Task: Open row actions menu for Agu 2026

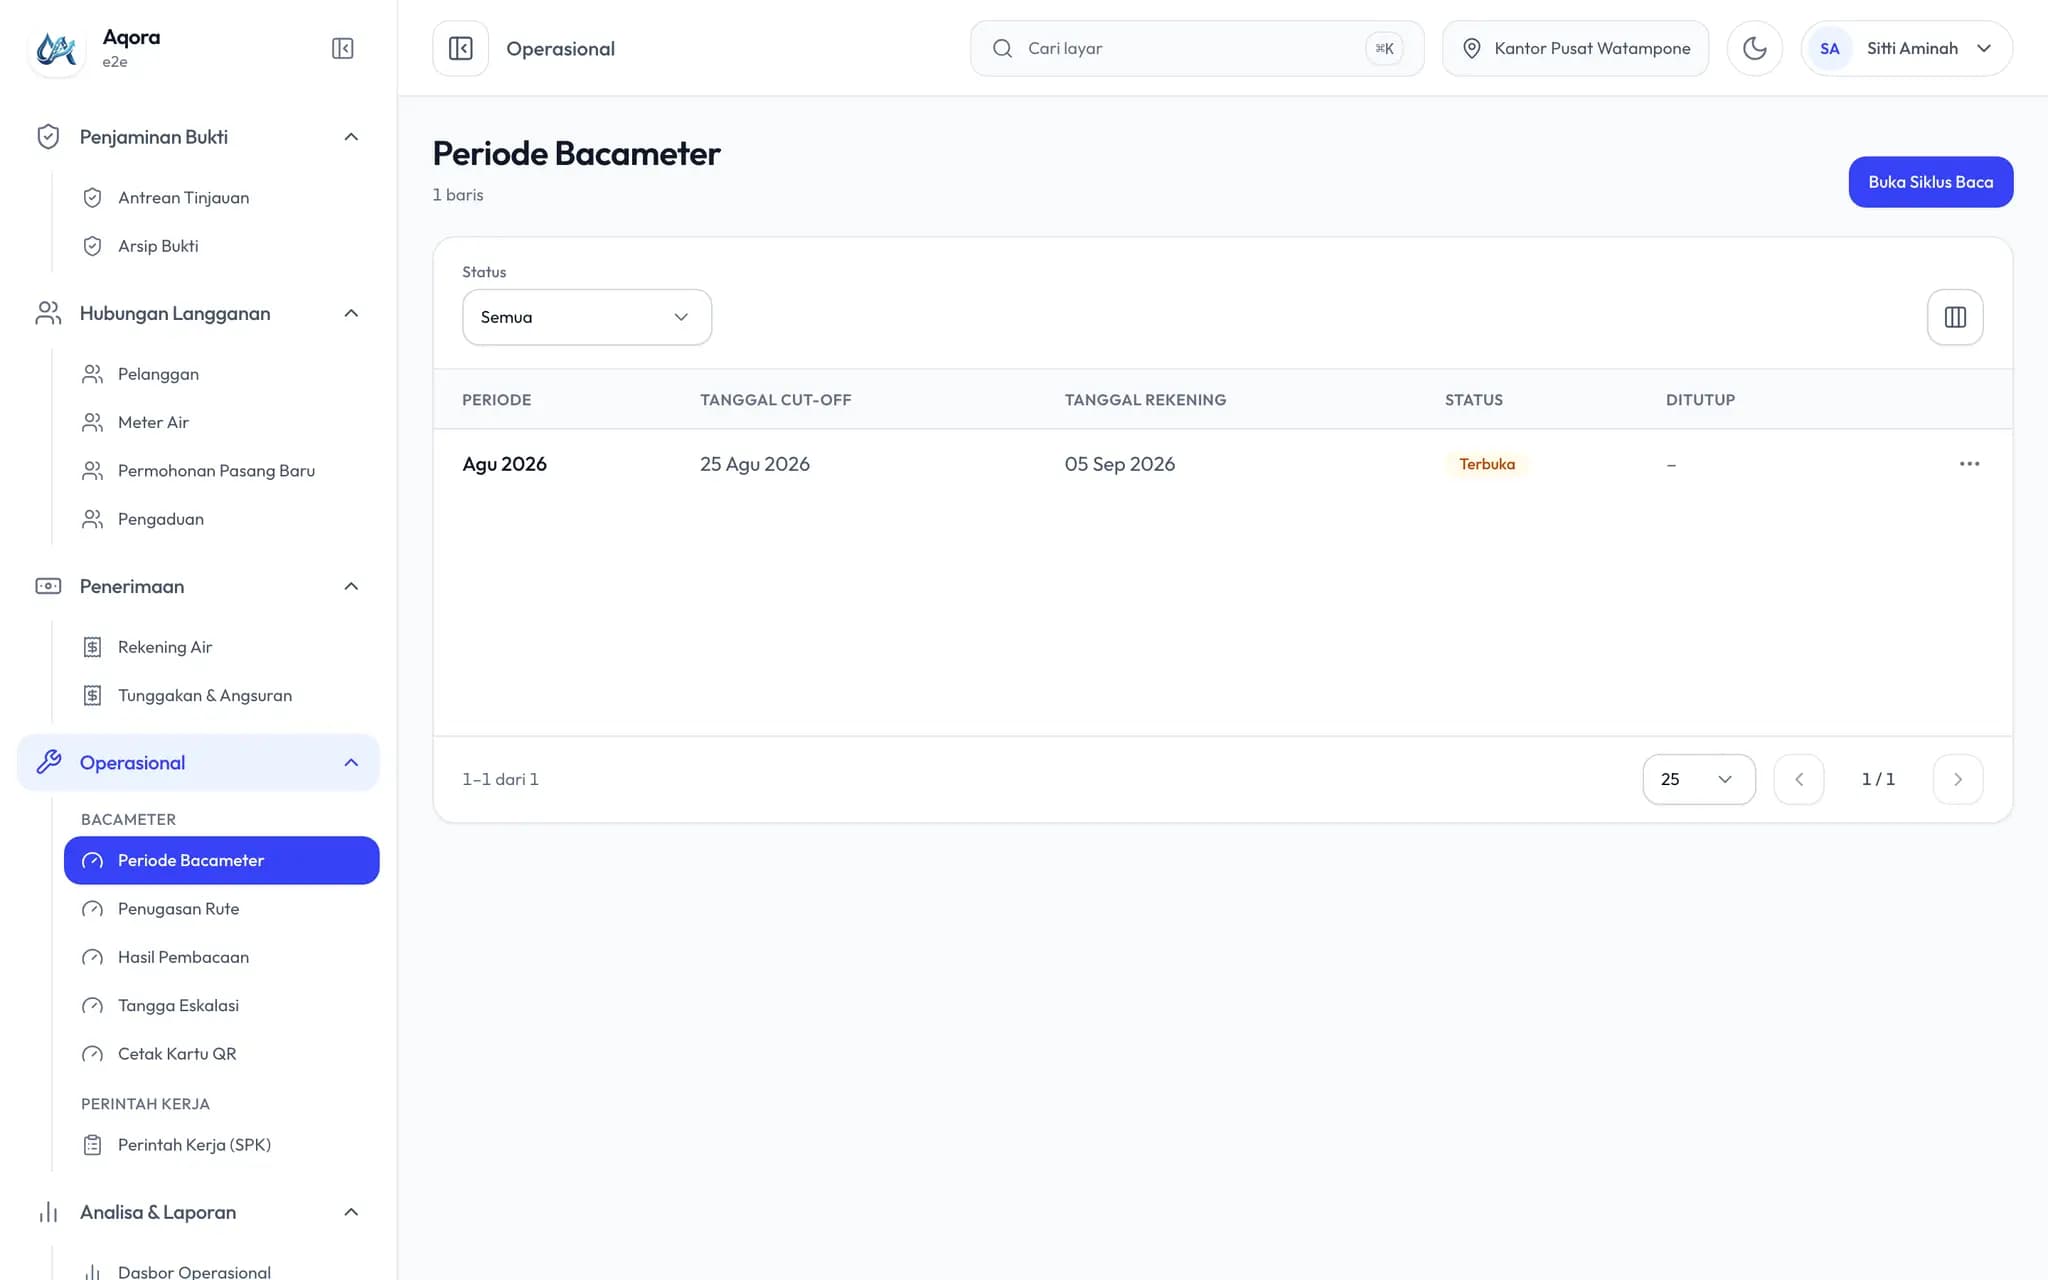Action: coord(1969,464)
